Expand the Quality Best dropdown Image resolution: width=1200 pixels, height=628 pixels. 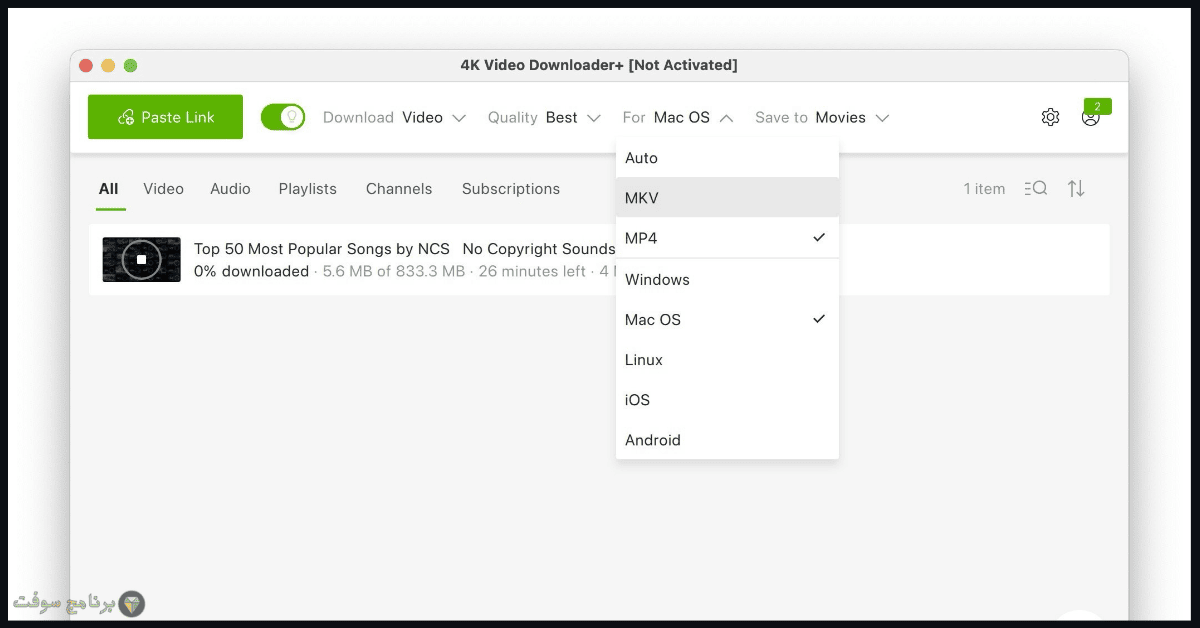pyautogui.click(x=544, y=117)
